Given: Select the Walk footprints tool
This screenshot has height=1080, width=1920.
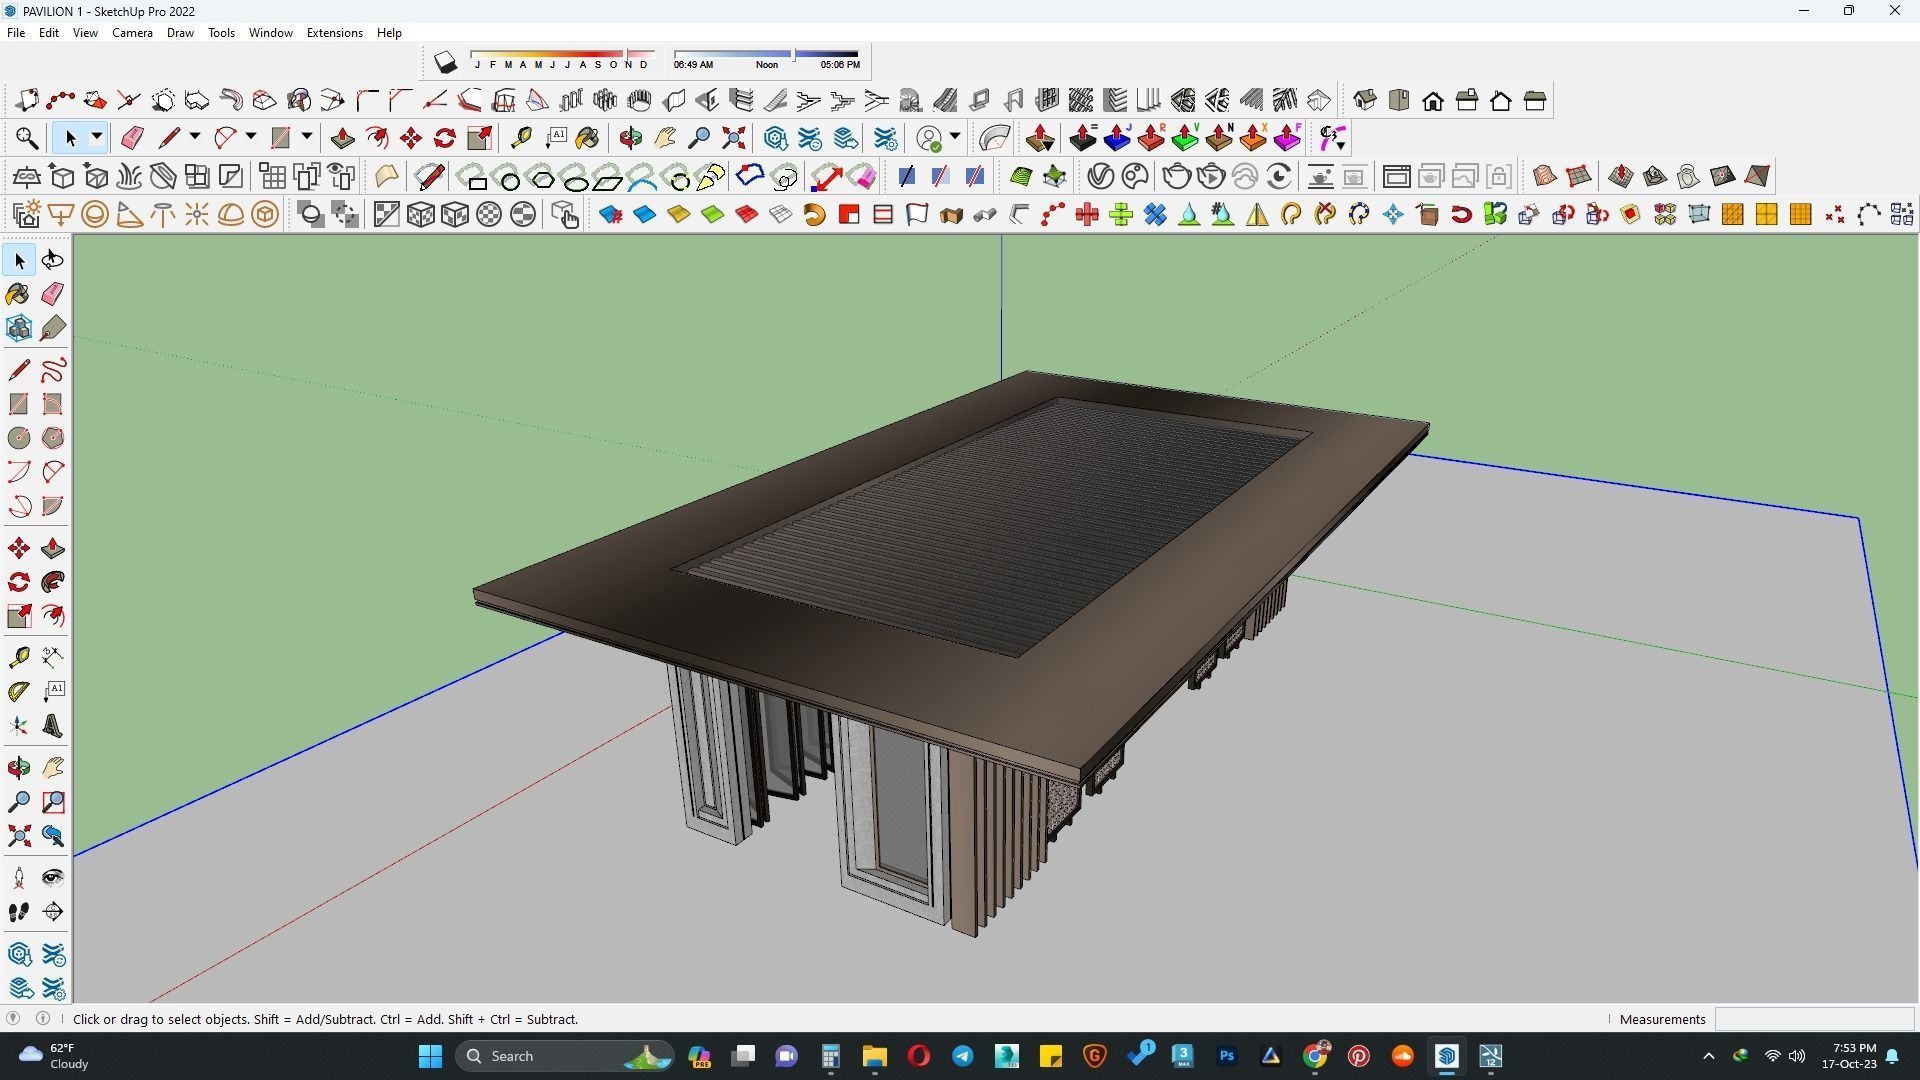Looking at the screenshot, I should (18, 912).
